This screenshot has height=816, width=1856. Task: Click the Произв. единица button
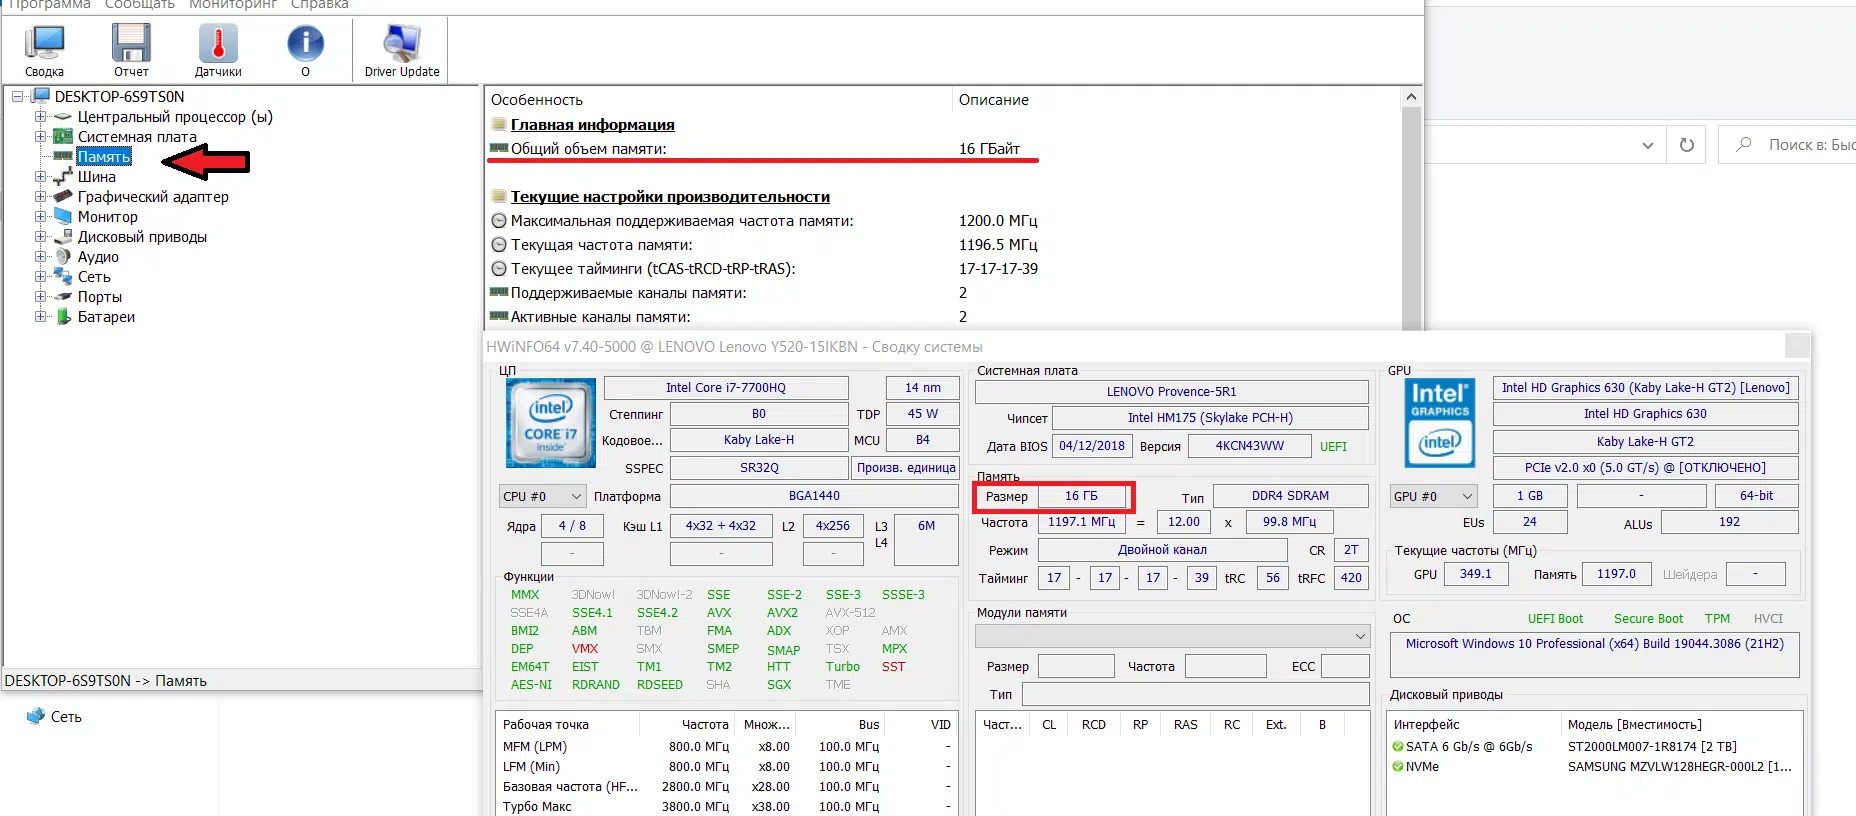tap(906, 468)
